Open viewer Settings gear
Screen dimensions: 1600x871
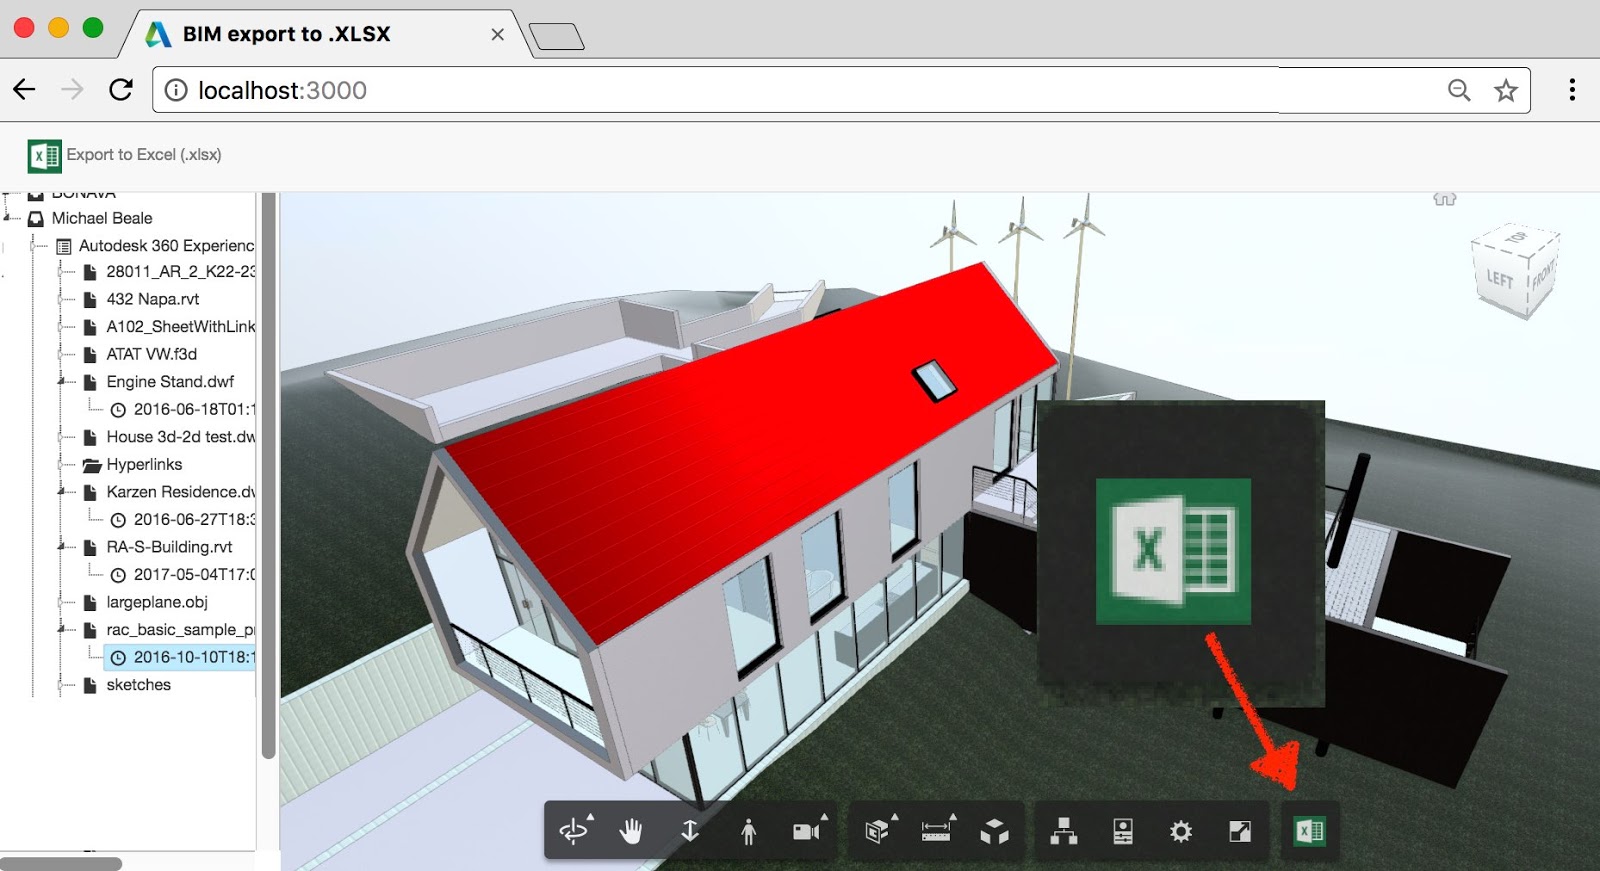1181,831
